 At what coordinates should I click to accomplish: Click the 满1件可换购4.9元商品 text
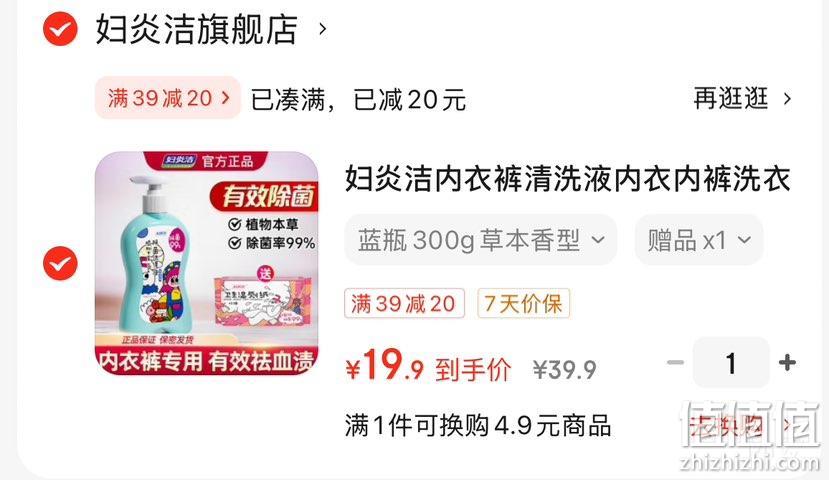(x=478, y=426)
